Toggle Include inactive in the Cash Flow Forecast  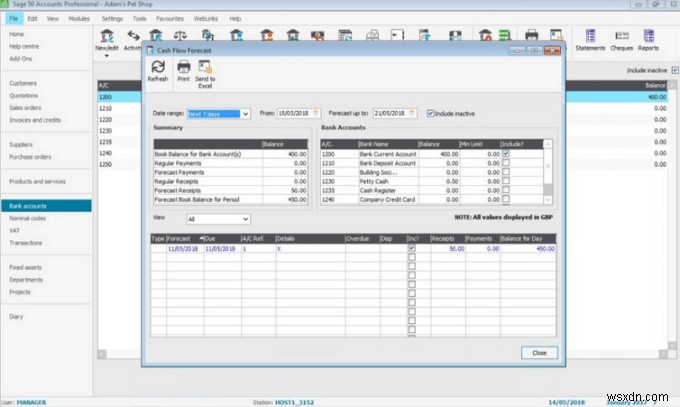point(430,113)
